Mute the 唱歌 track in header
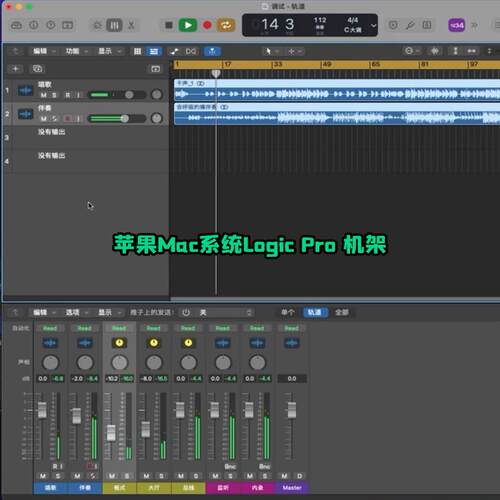Screen dimensions: 500x500 44,95
